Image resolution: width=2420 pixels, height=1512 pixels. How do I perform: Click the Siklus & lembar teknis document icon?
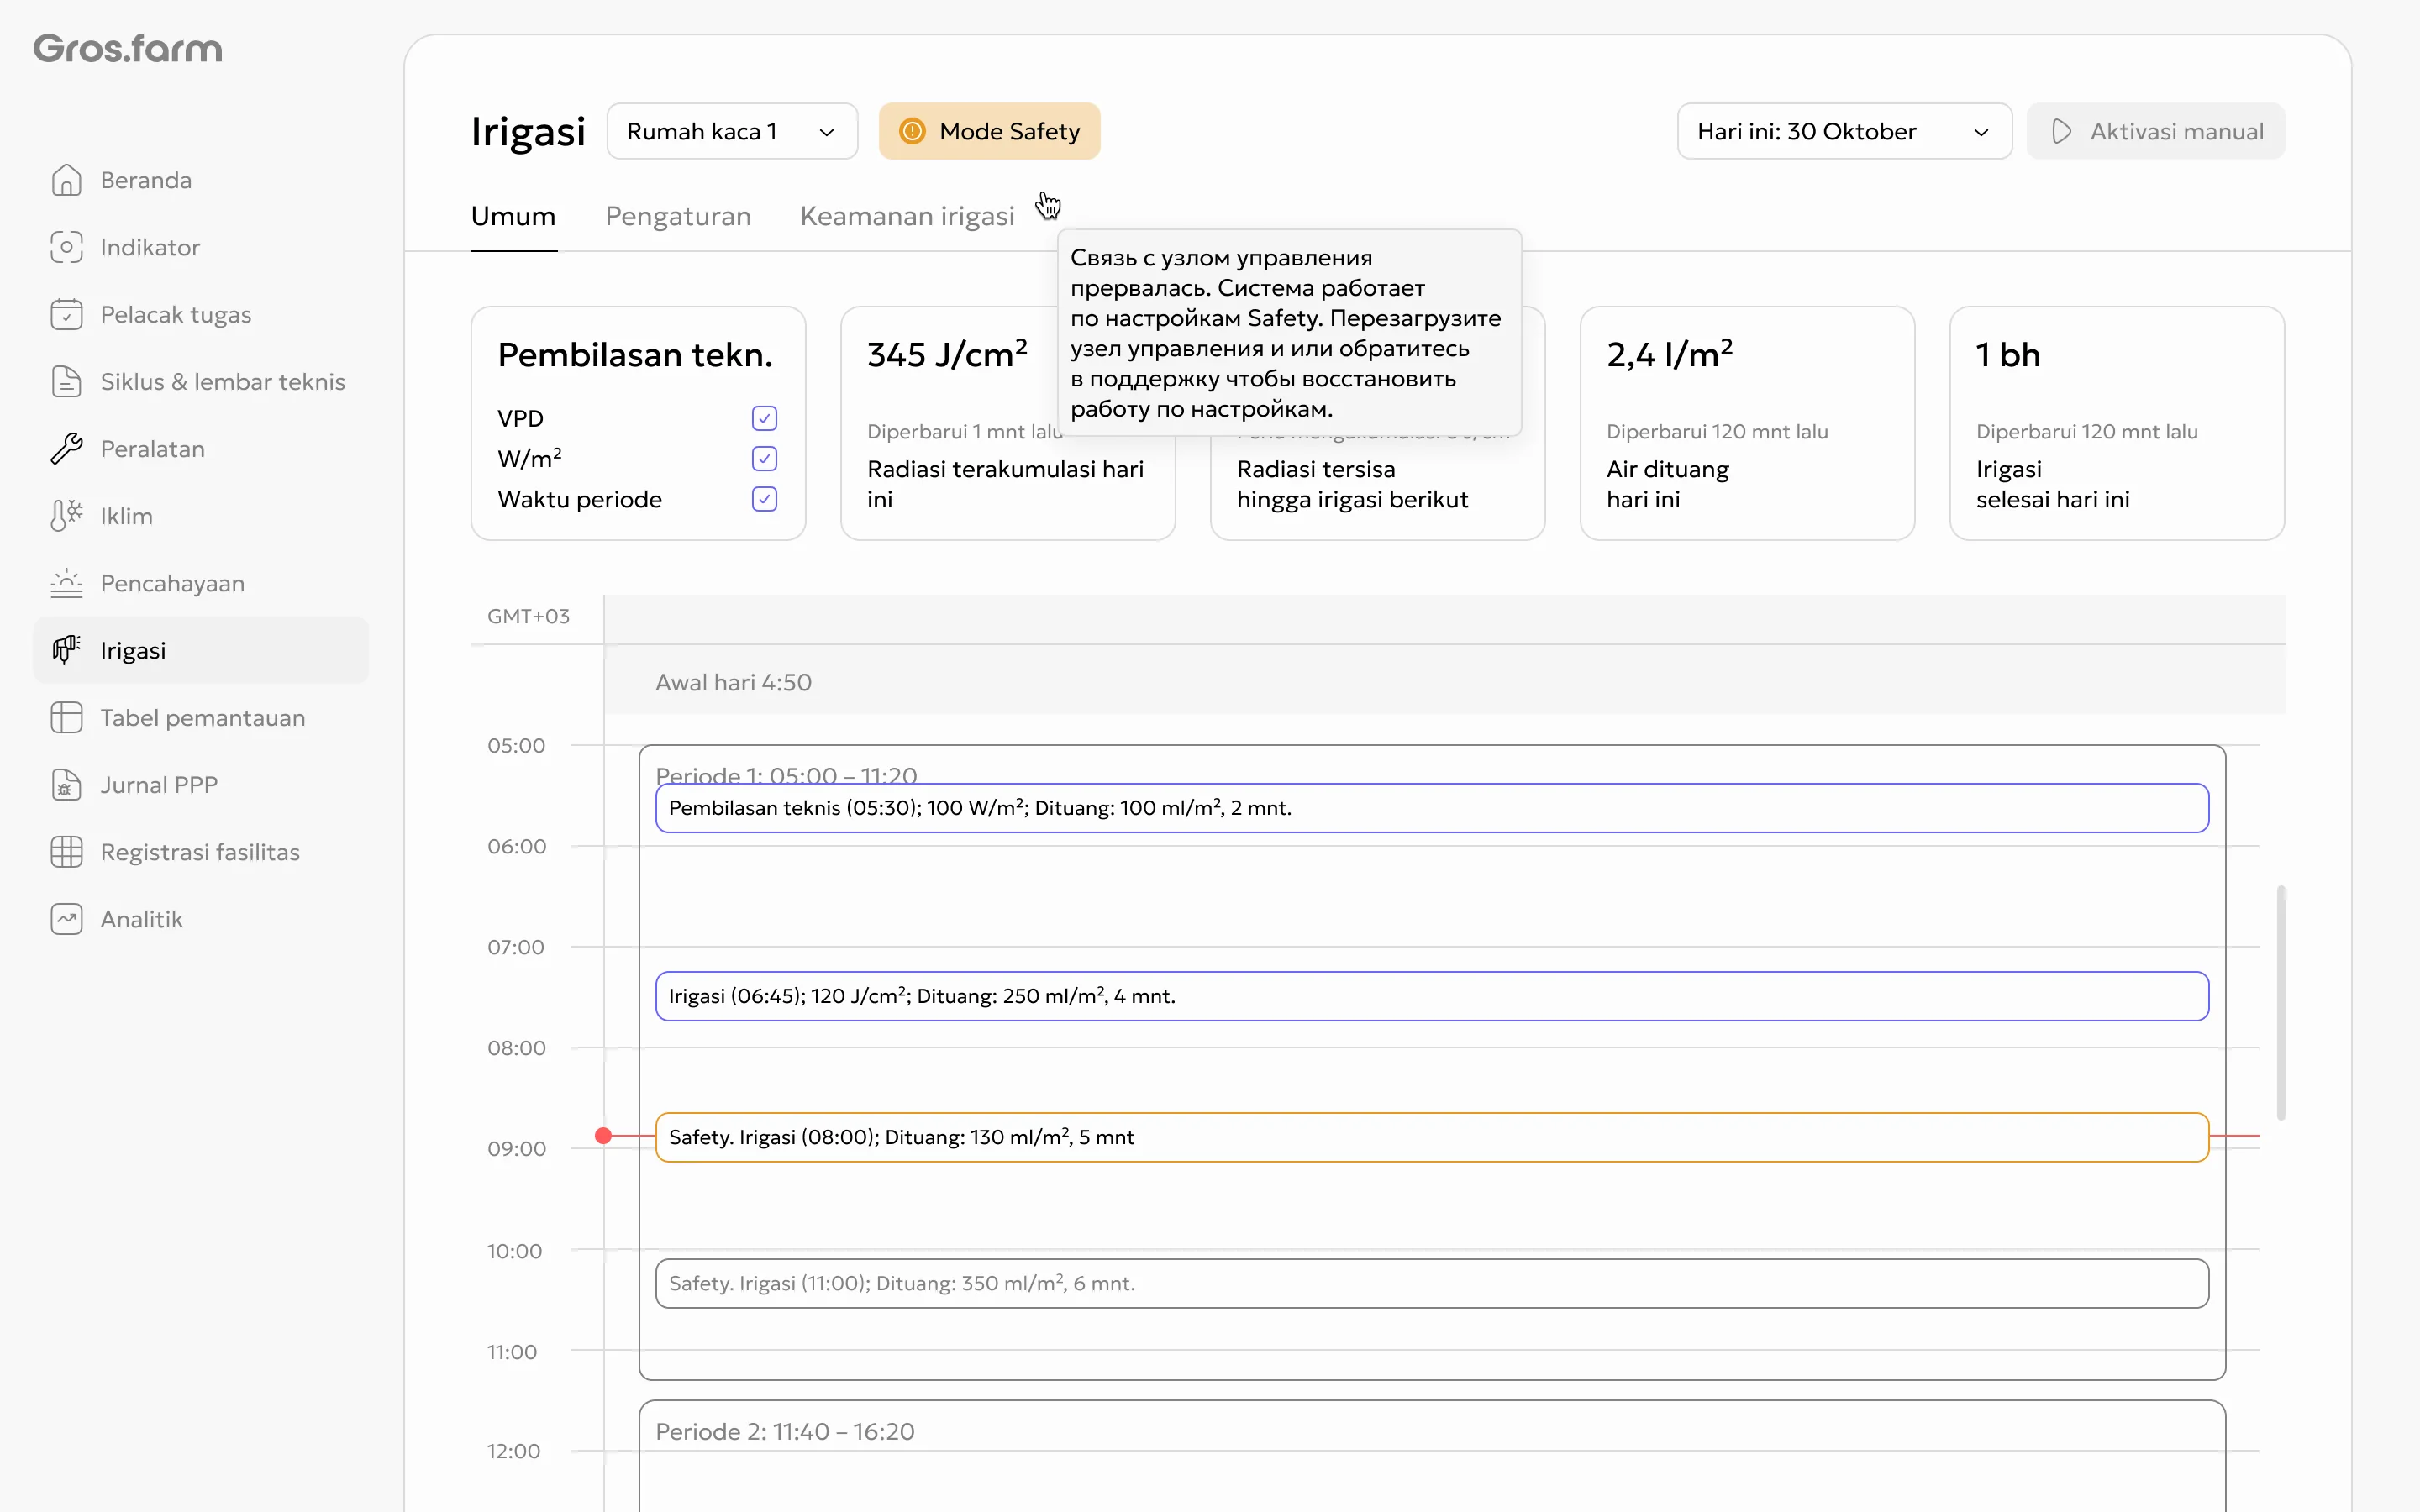coord(66,381)
